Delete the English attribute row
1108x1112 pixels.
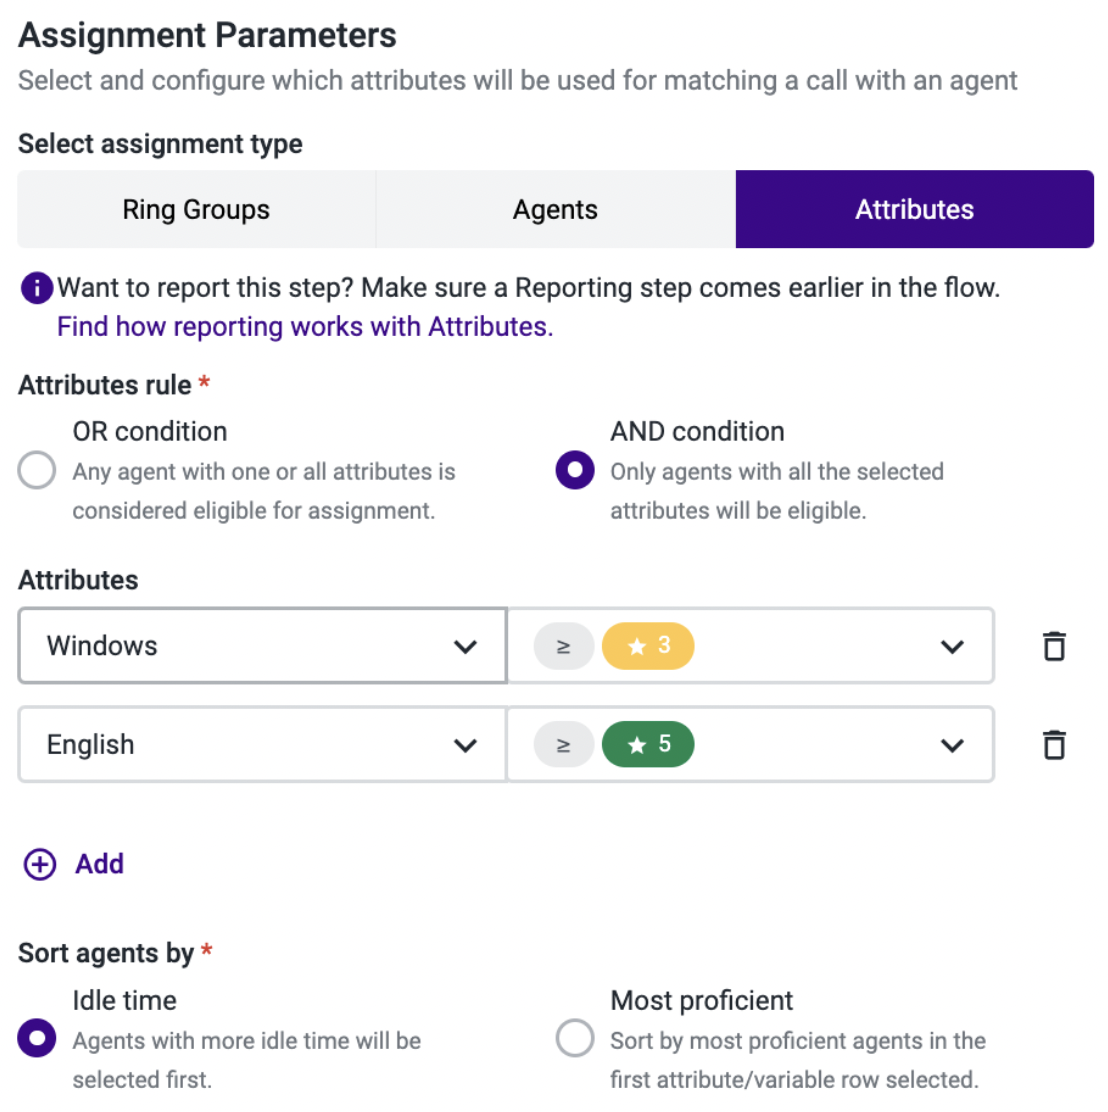tap(1054, 745)
